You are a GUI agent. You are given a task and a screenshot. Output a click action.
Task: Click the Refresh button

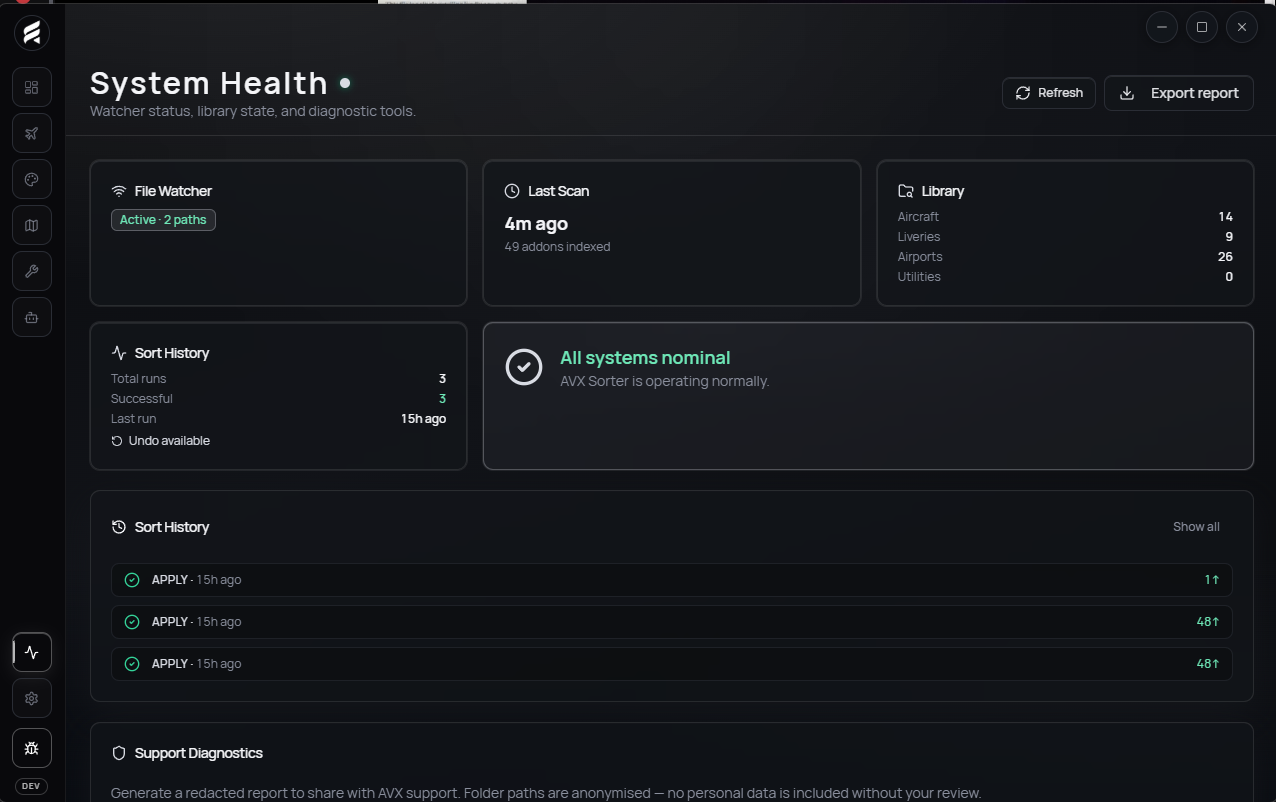[1049, 93]
